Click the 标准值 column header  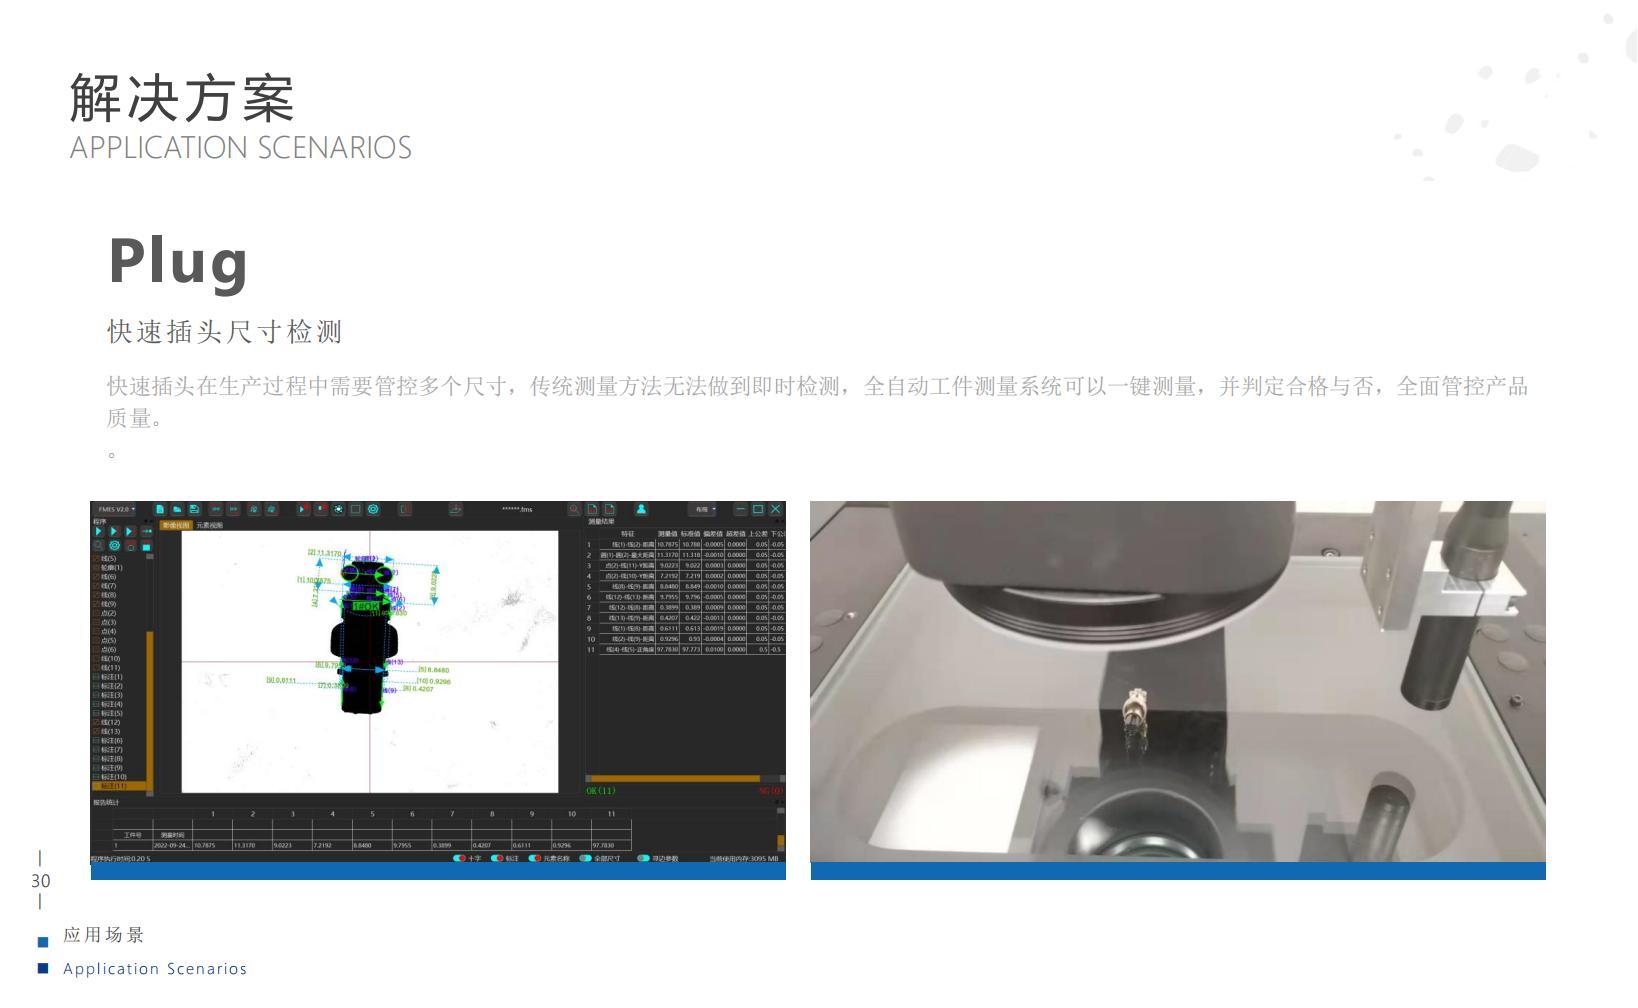point(691,534)
